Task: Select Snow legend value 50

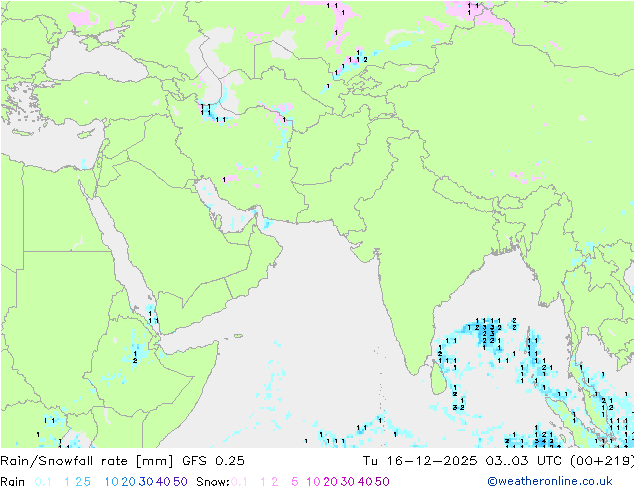Action: click(x=382, y=482)
